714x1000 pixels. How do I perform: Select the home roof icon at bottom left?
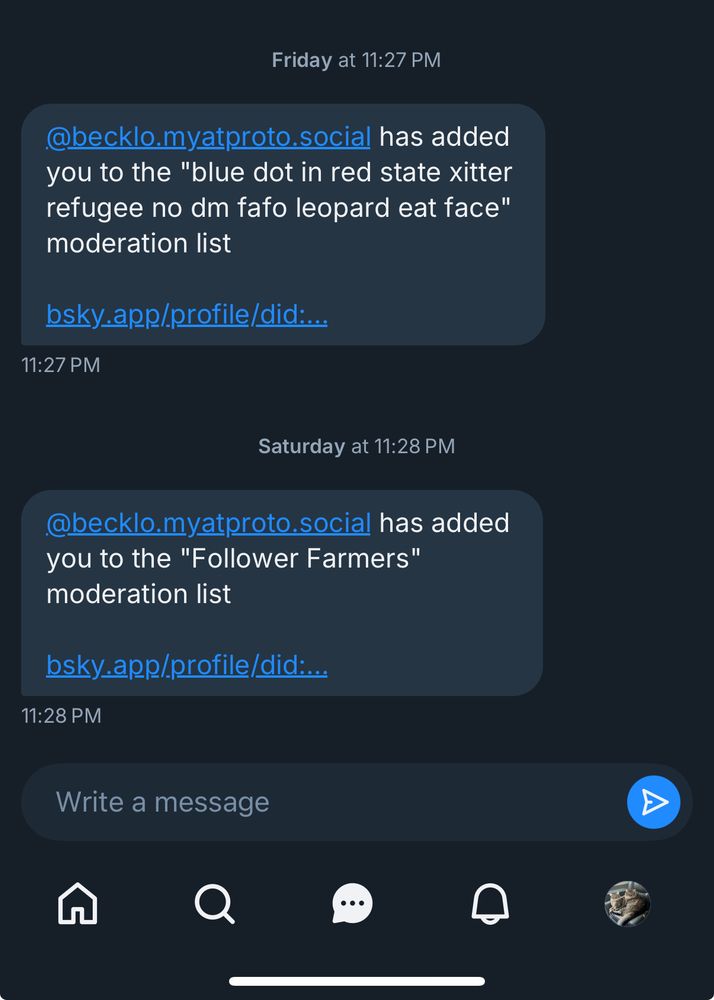coord(77,903)
